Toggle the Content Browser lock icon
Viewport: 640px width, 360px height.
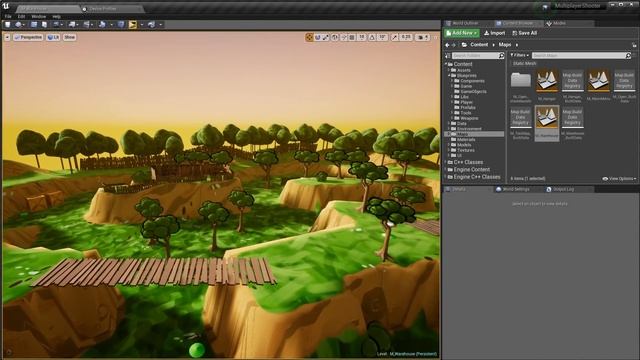(x=634, y=45)
